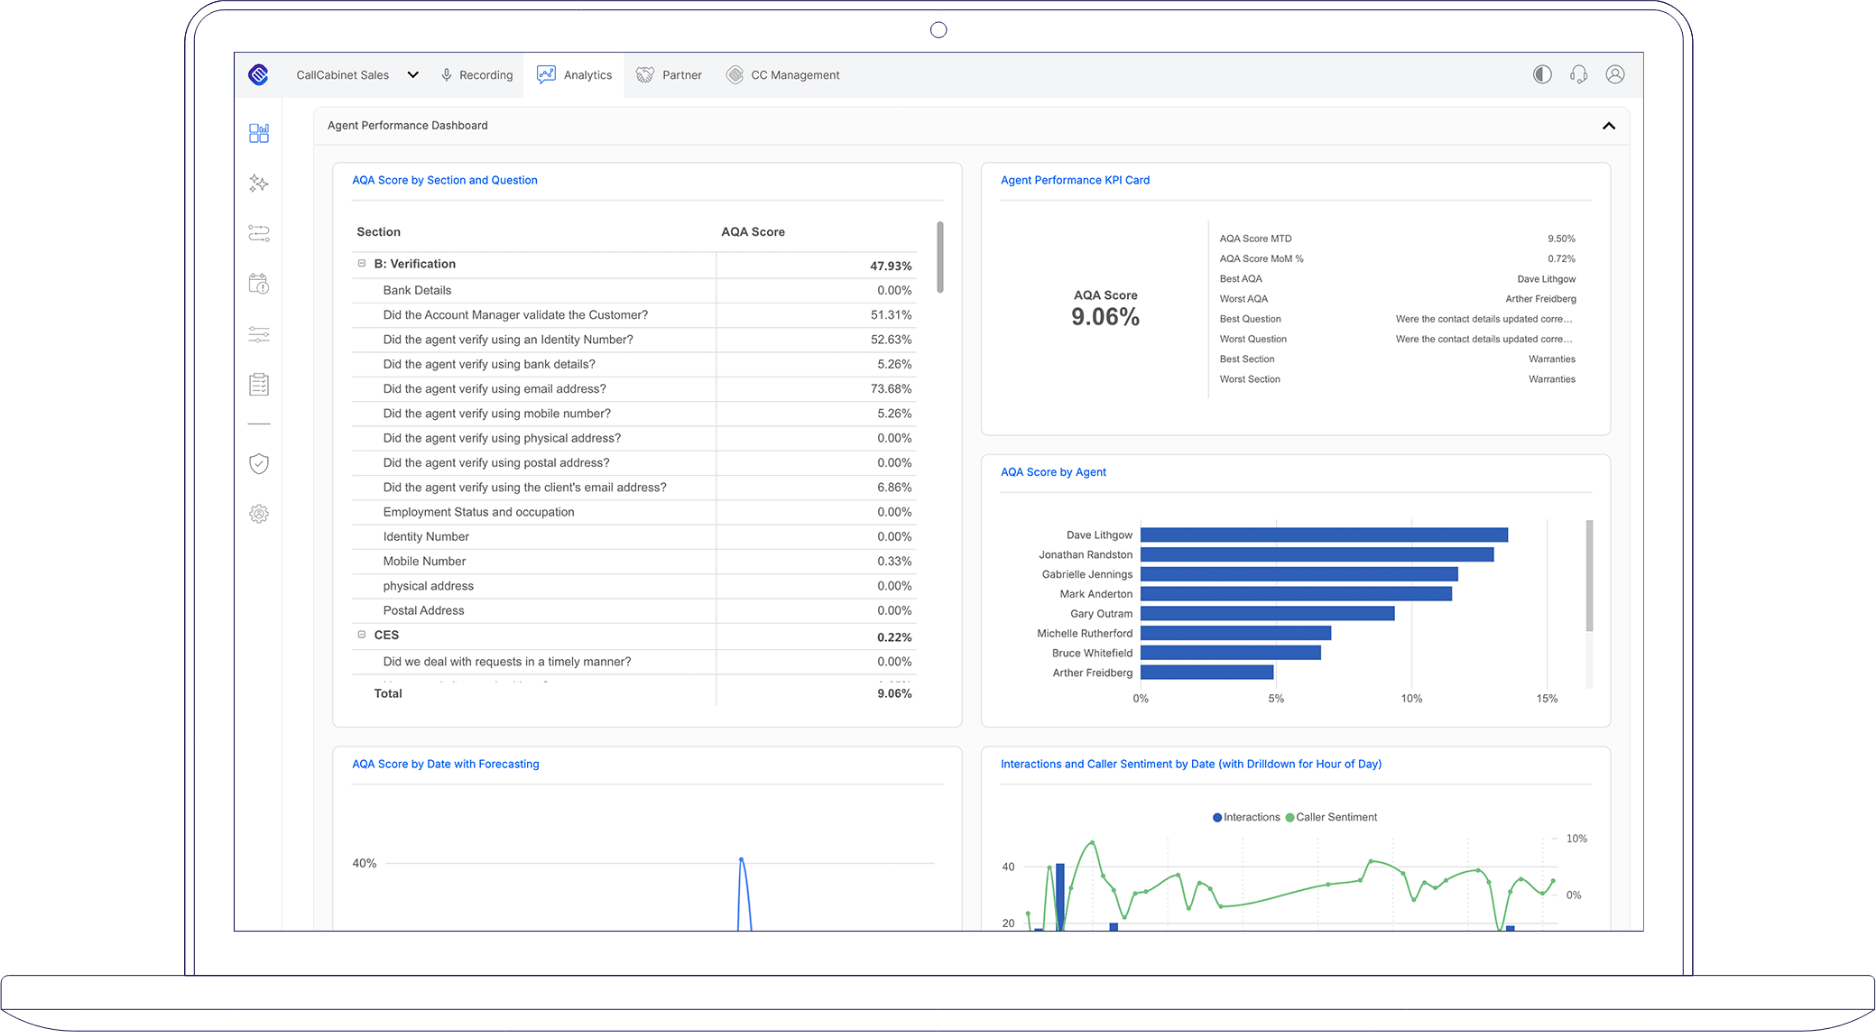Image resolution: width=1876 pixels, height=1032 pixels.
Task: Collapse the B: Verification section row
Action: [x=361, y=263]
